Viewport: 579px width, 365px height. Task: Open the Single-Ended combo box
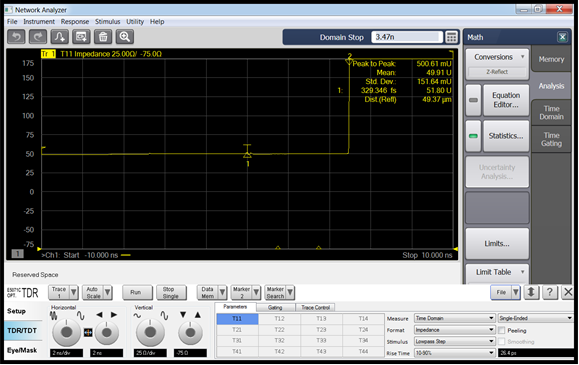(535, 318)
